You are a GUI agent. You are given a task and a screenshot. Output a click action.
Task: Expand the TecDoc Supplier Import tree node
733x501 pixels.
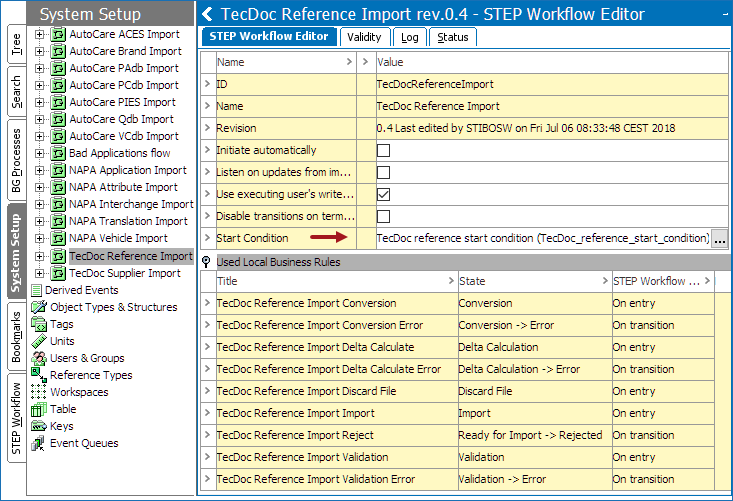(x=40, y=273)
